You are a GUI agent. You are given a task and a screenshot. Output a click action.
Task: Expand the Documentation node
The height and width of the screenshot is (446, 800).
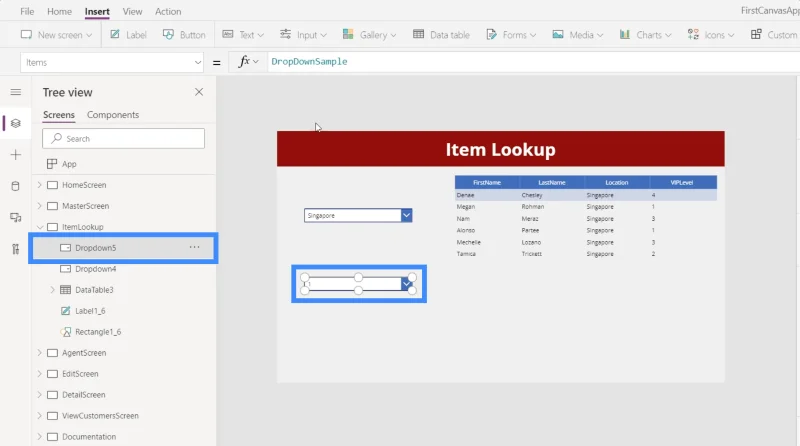pos(40,436)
